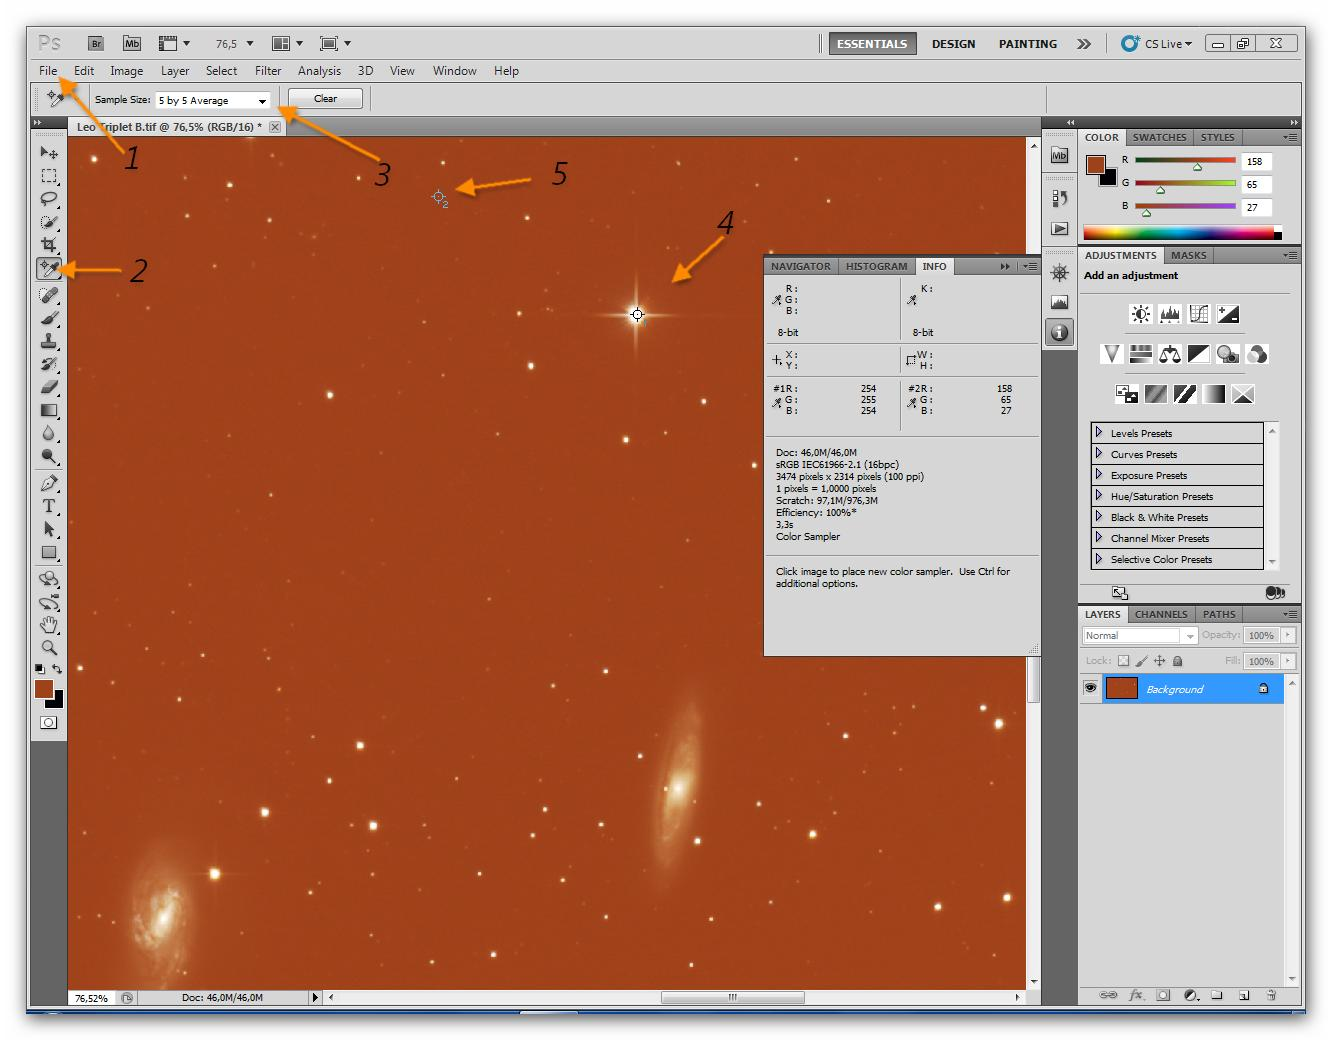Select the Rectangle shape tool
Screen dimensions: 1332x1040
[x=48, y=552]
